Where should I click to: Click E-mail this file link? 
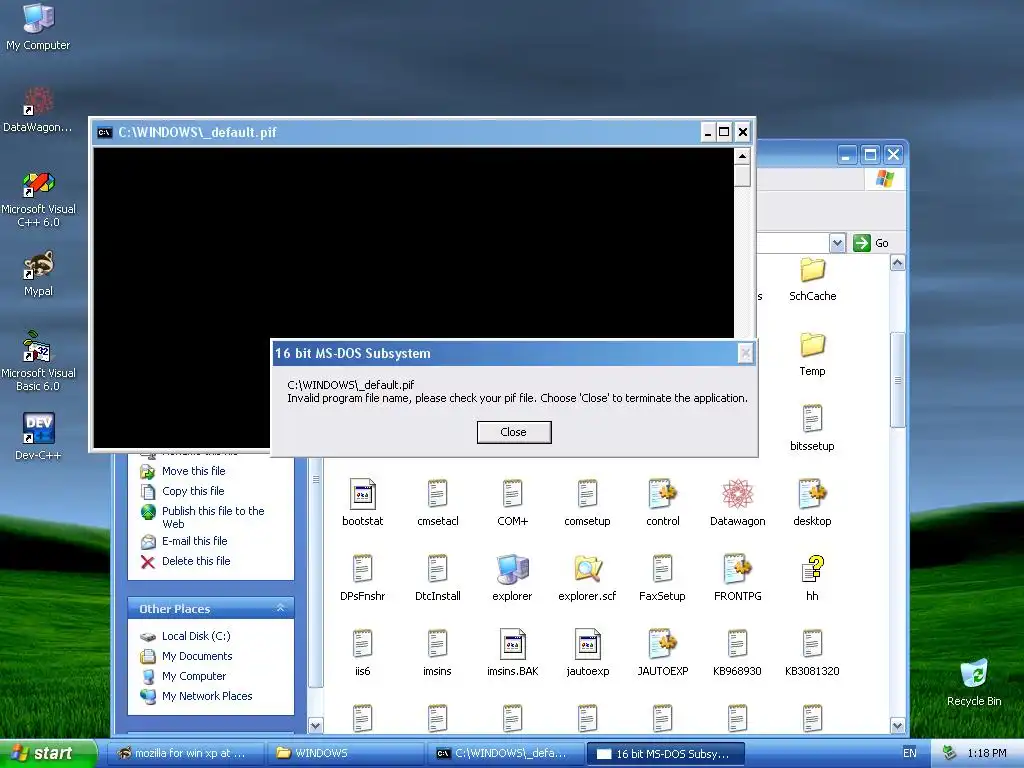click(195, 541)
